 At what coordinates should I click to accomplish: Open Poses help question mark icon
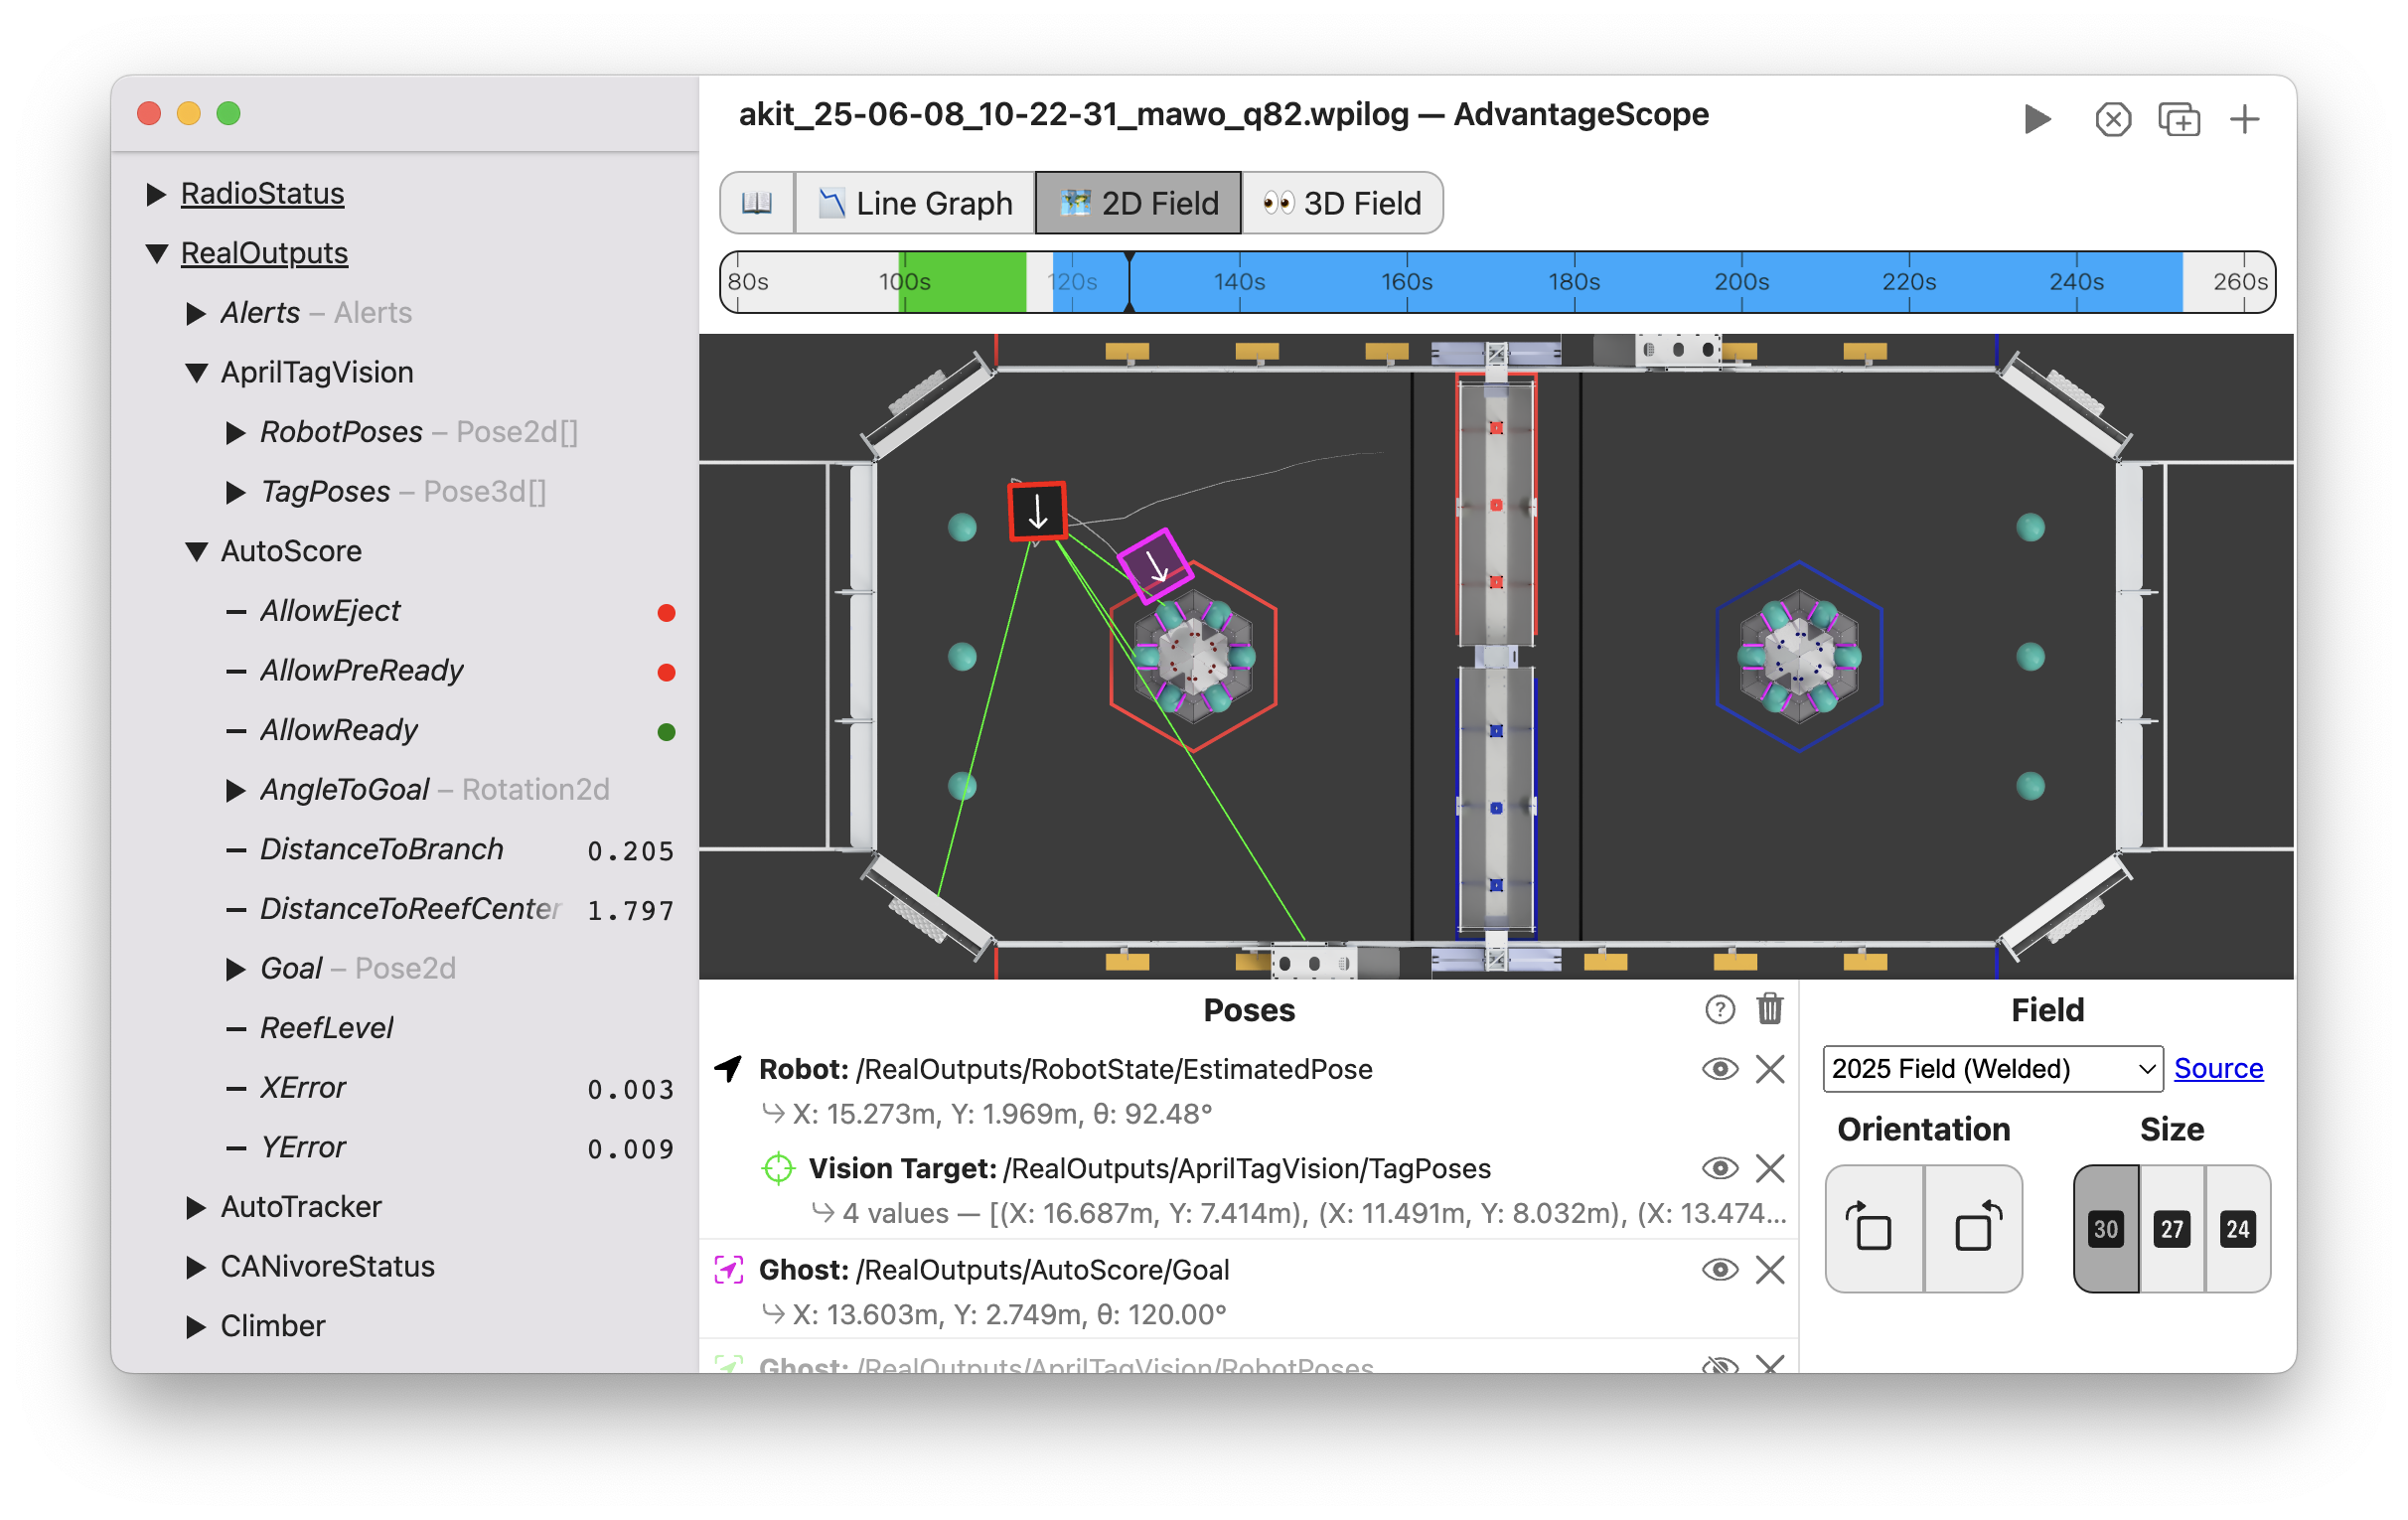point(1719,1011)
